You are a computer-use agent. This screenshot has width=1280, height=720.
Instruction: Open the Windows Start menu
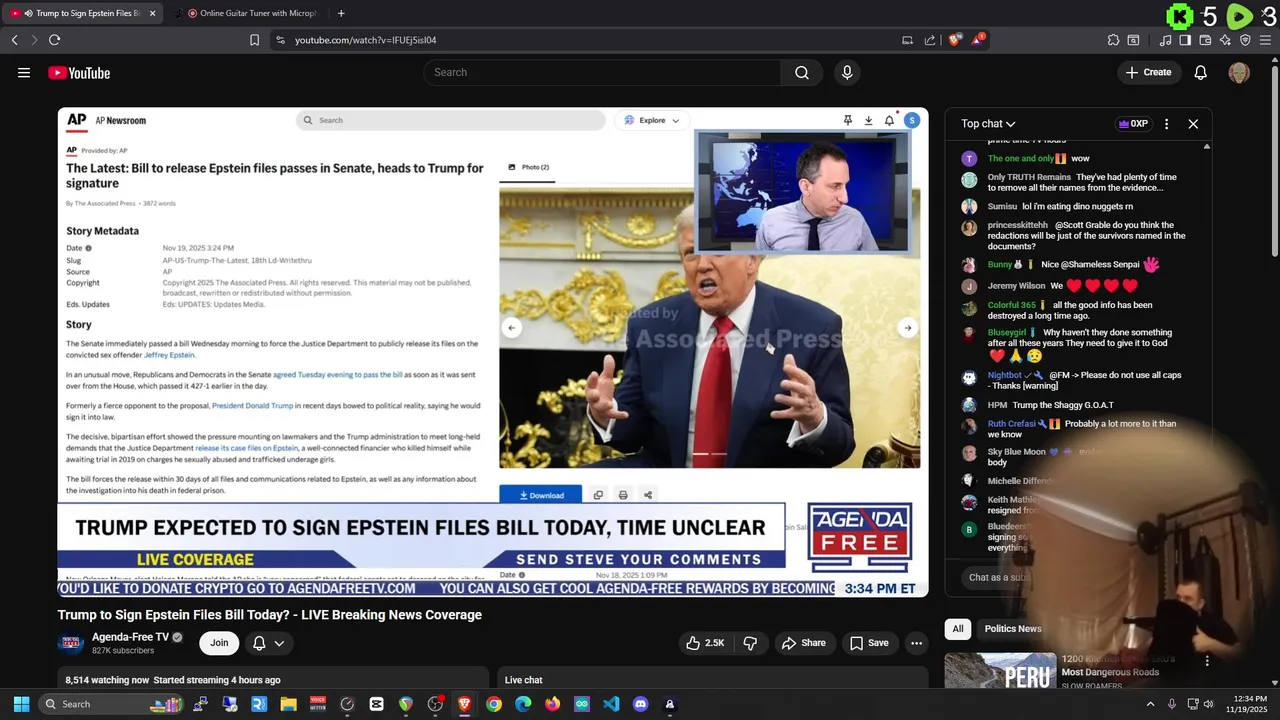tap(21, 704)
